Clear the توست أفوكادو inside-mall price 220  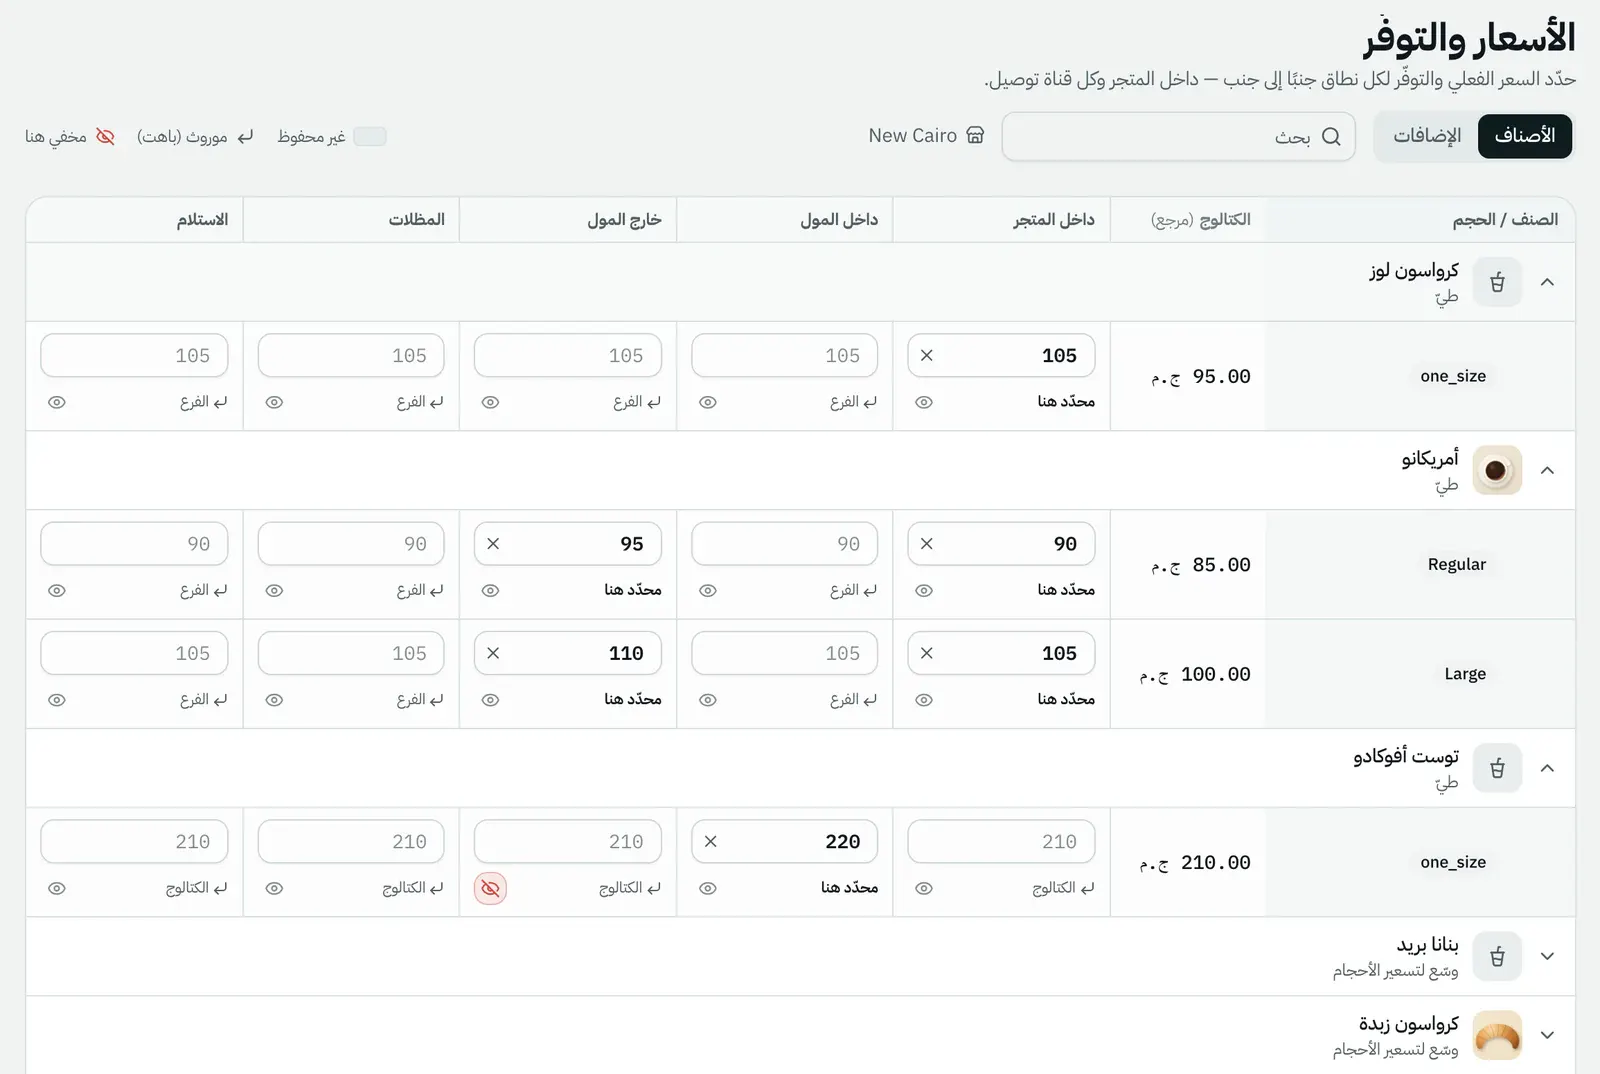710,841
